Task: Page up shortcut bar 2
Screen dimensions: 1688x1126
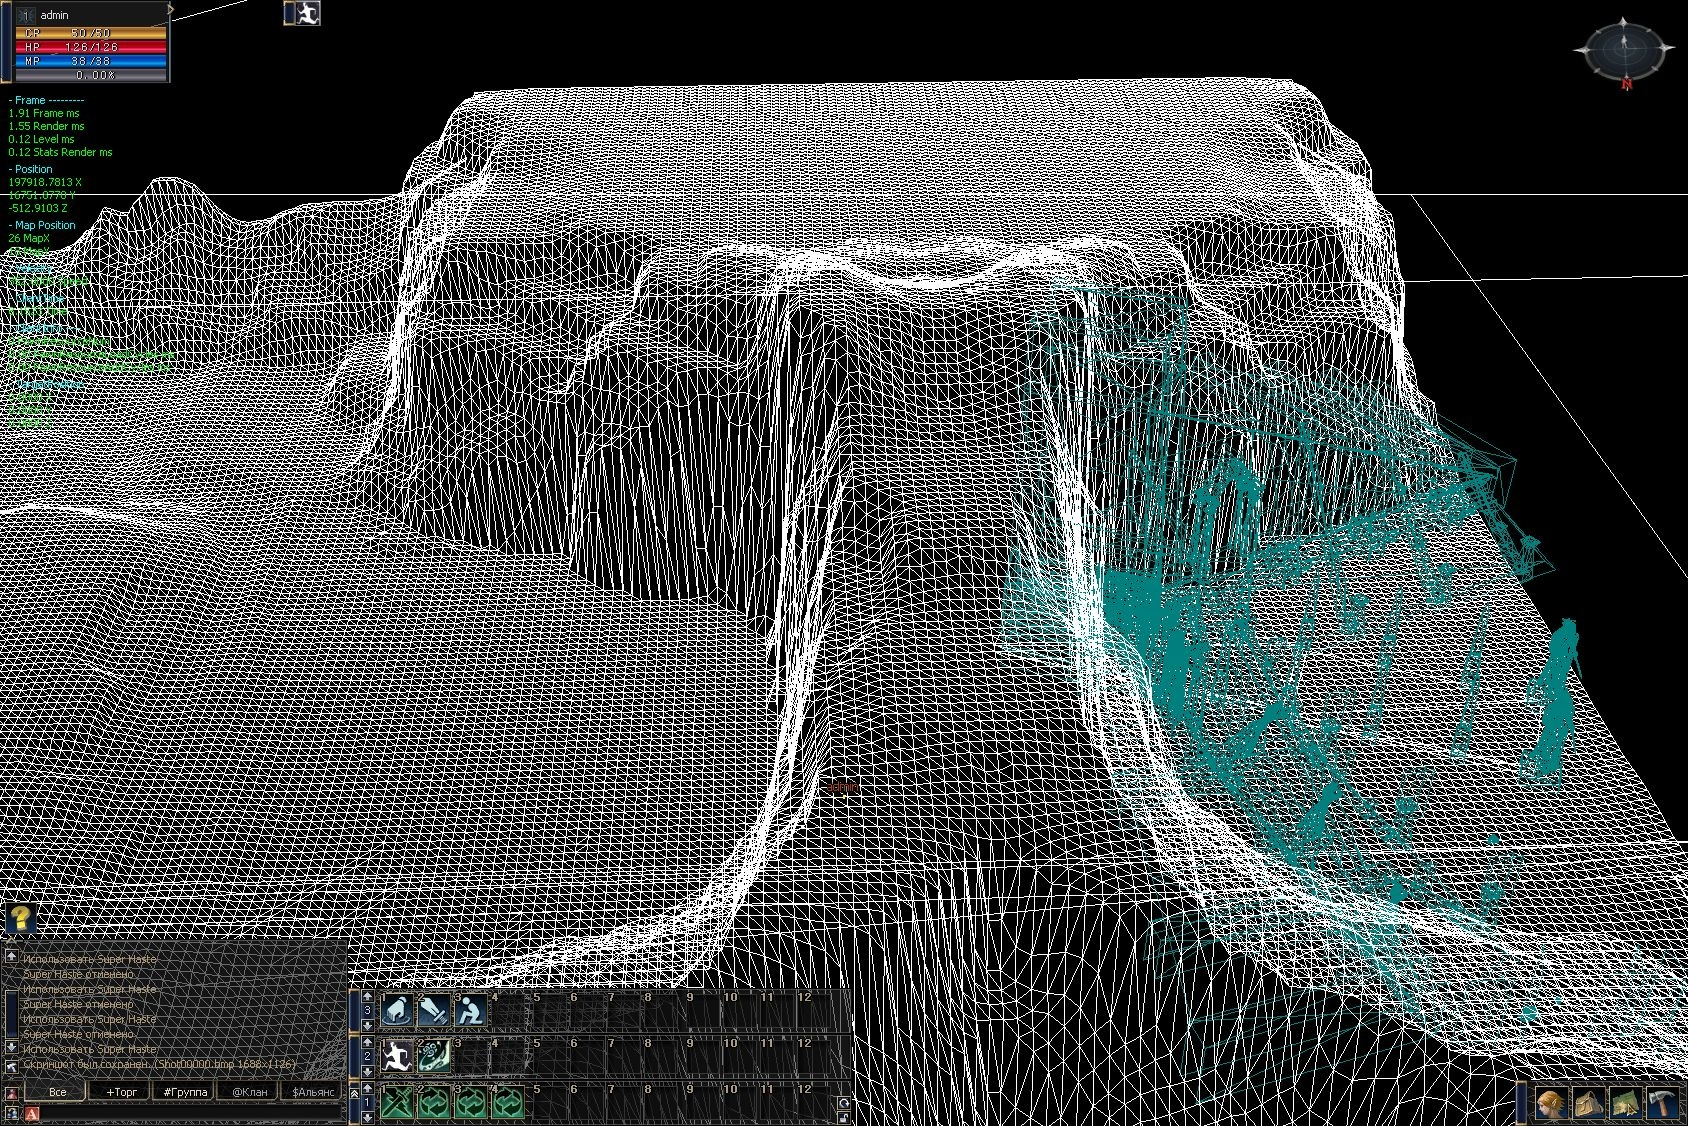Action: (368, 1042)
